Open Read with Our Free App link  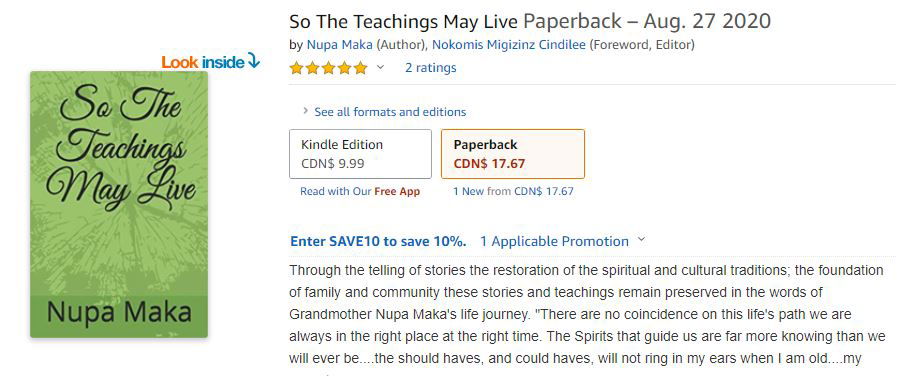coord(360,192)
